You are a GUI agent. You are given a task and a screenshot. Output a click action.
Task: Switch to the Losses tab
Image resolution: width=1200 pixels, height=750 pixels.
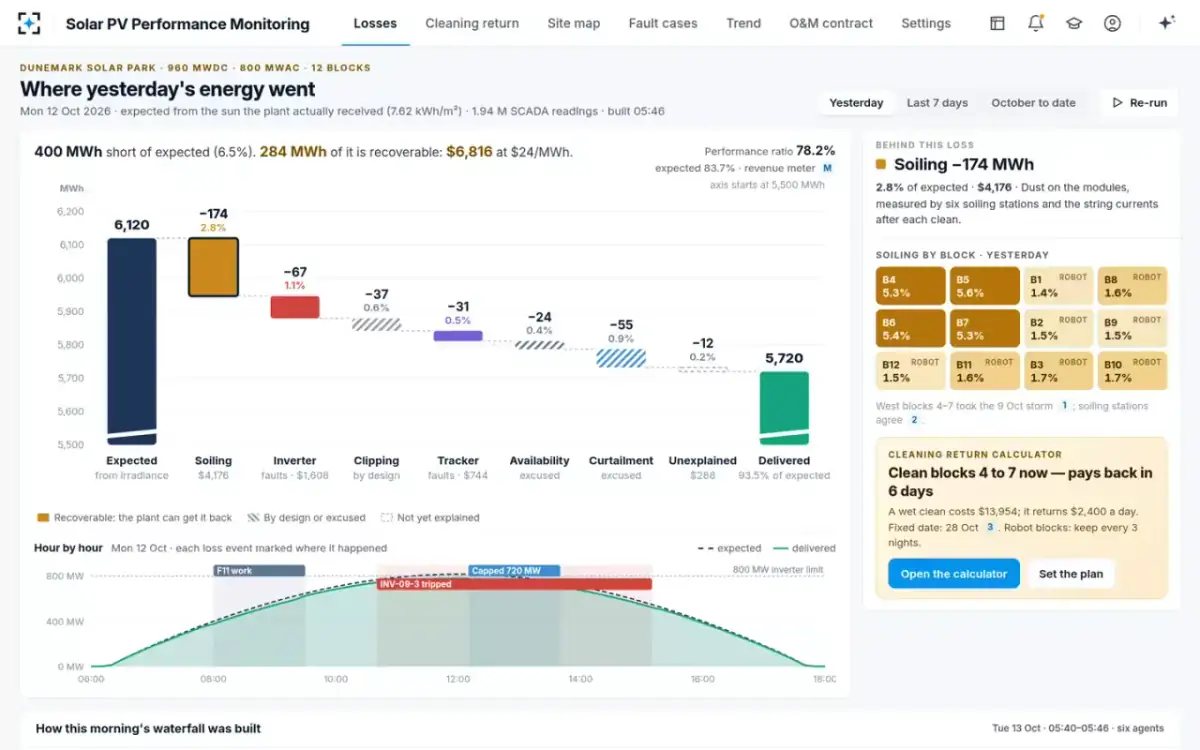click(x=375, y=23)
